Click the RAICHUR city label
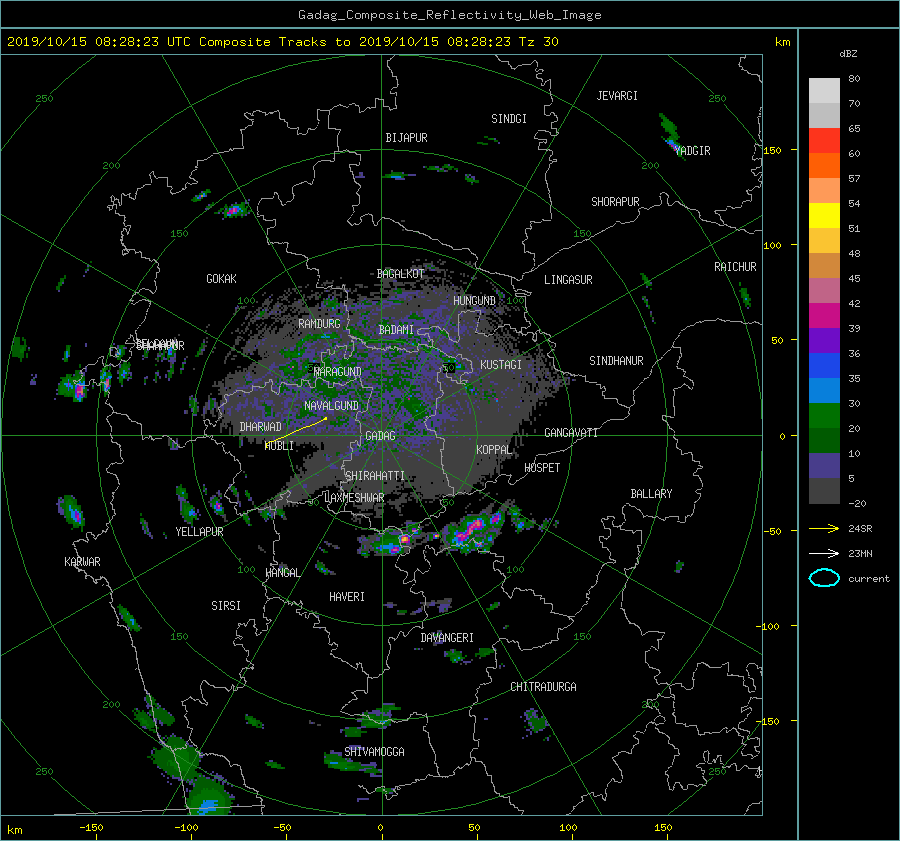This screenshot has width=900, height=841. (735, 267)
